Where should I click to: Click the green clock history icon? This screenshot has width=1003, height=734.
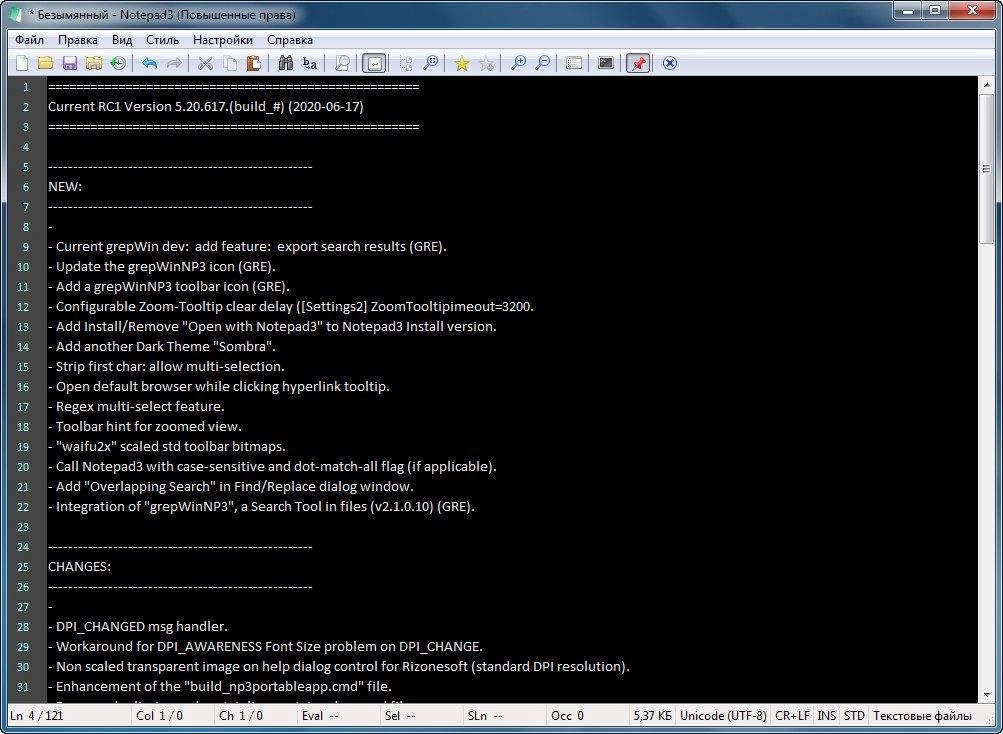coord(118,63)
